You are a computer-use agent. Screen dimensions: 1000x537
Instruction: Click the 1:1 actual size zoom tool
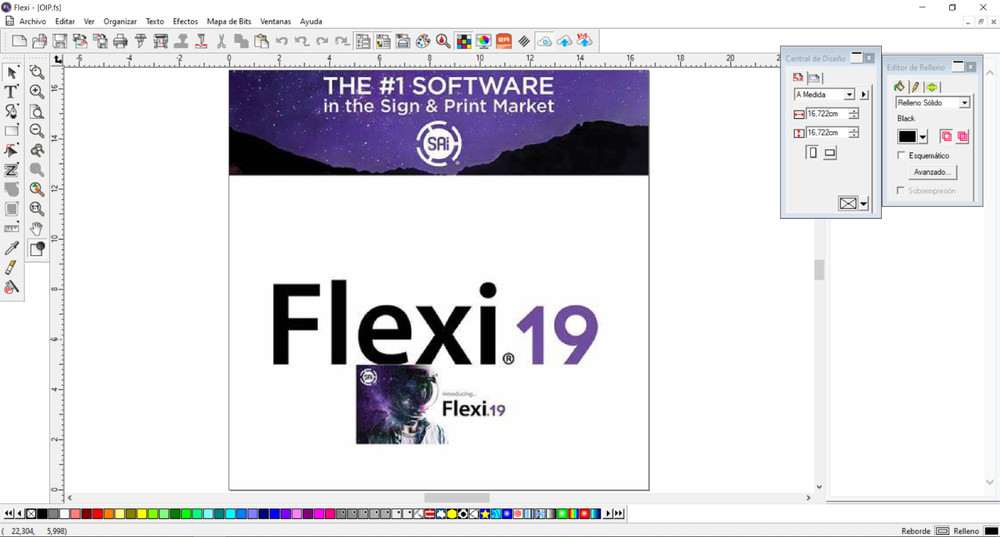(x=37, y=209)
